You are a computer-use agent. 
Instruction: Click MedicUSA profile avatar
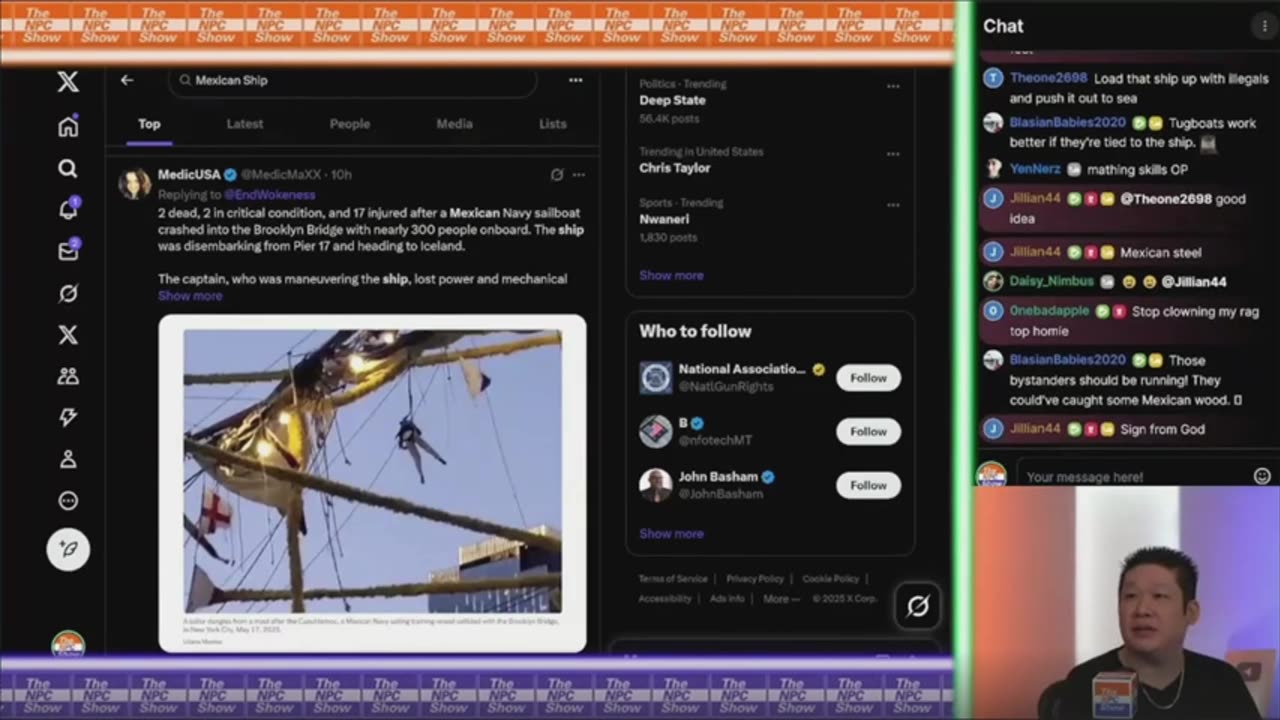coord(134,184)
